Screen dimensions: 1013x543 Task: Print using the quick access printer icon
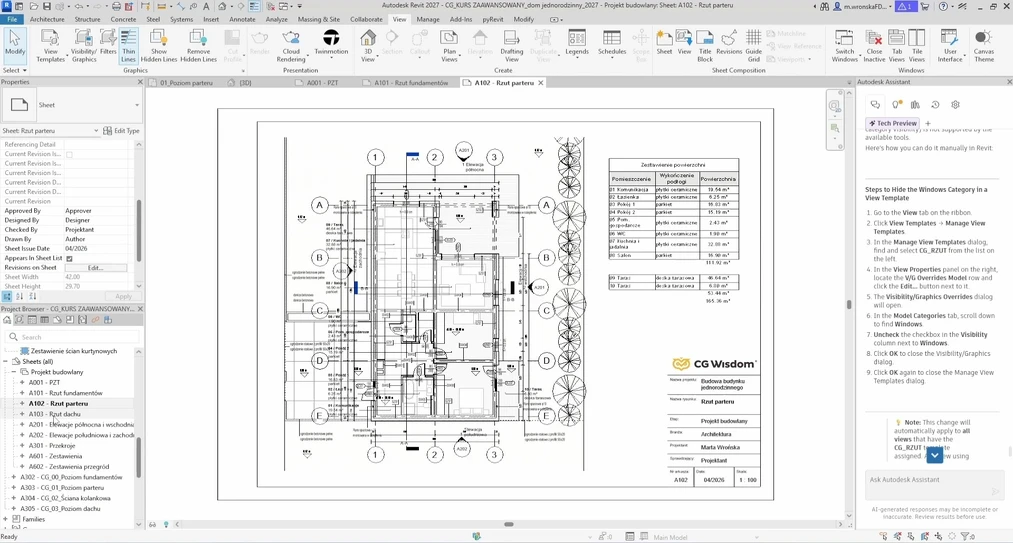click(x=116, y=6)
